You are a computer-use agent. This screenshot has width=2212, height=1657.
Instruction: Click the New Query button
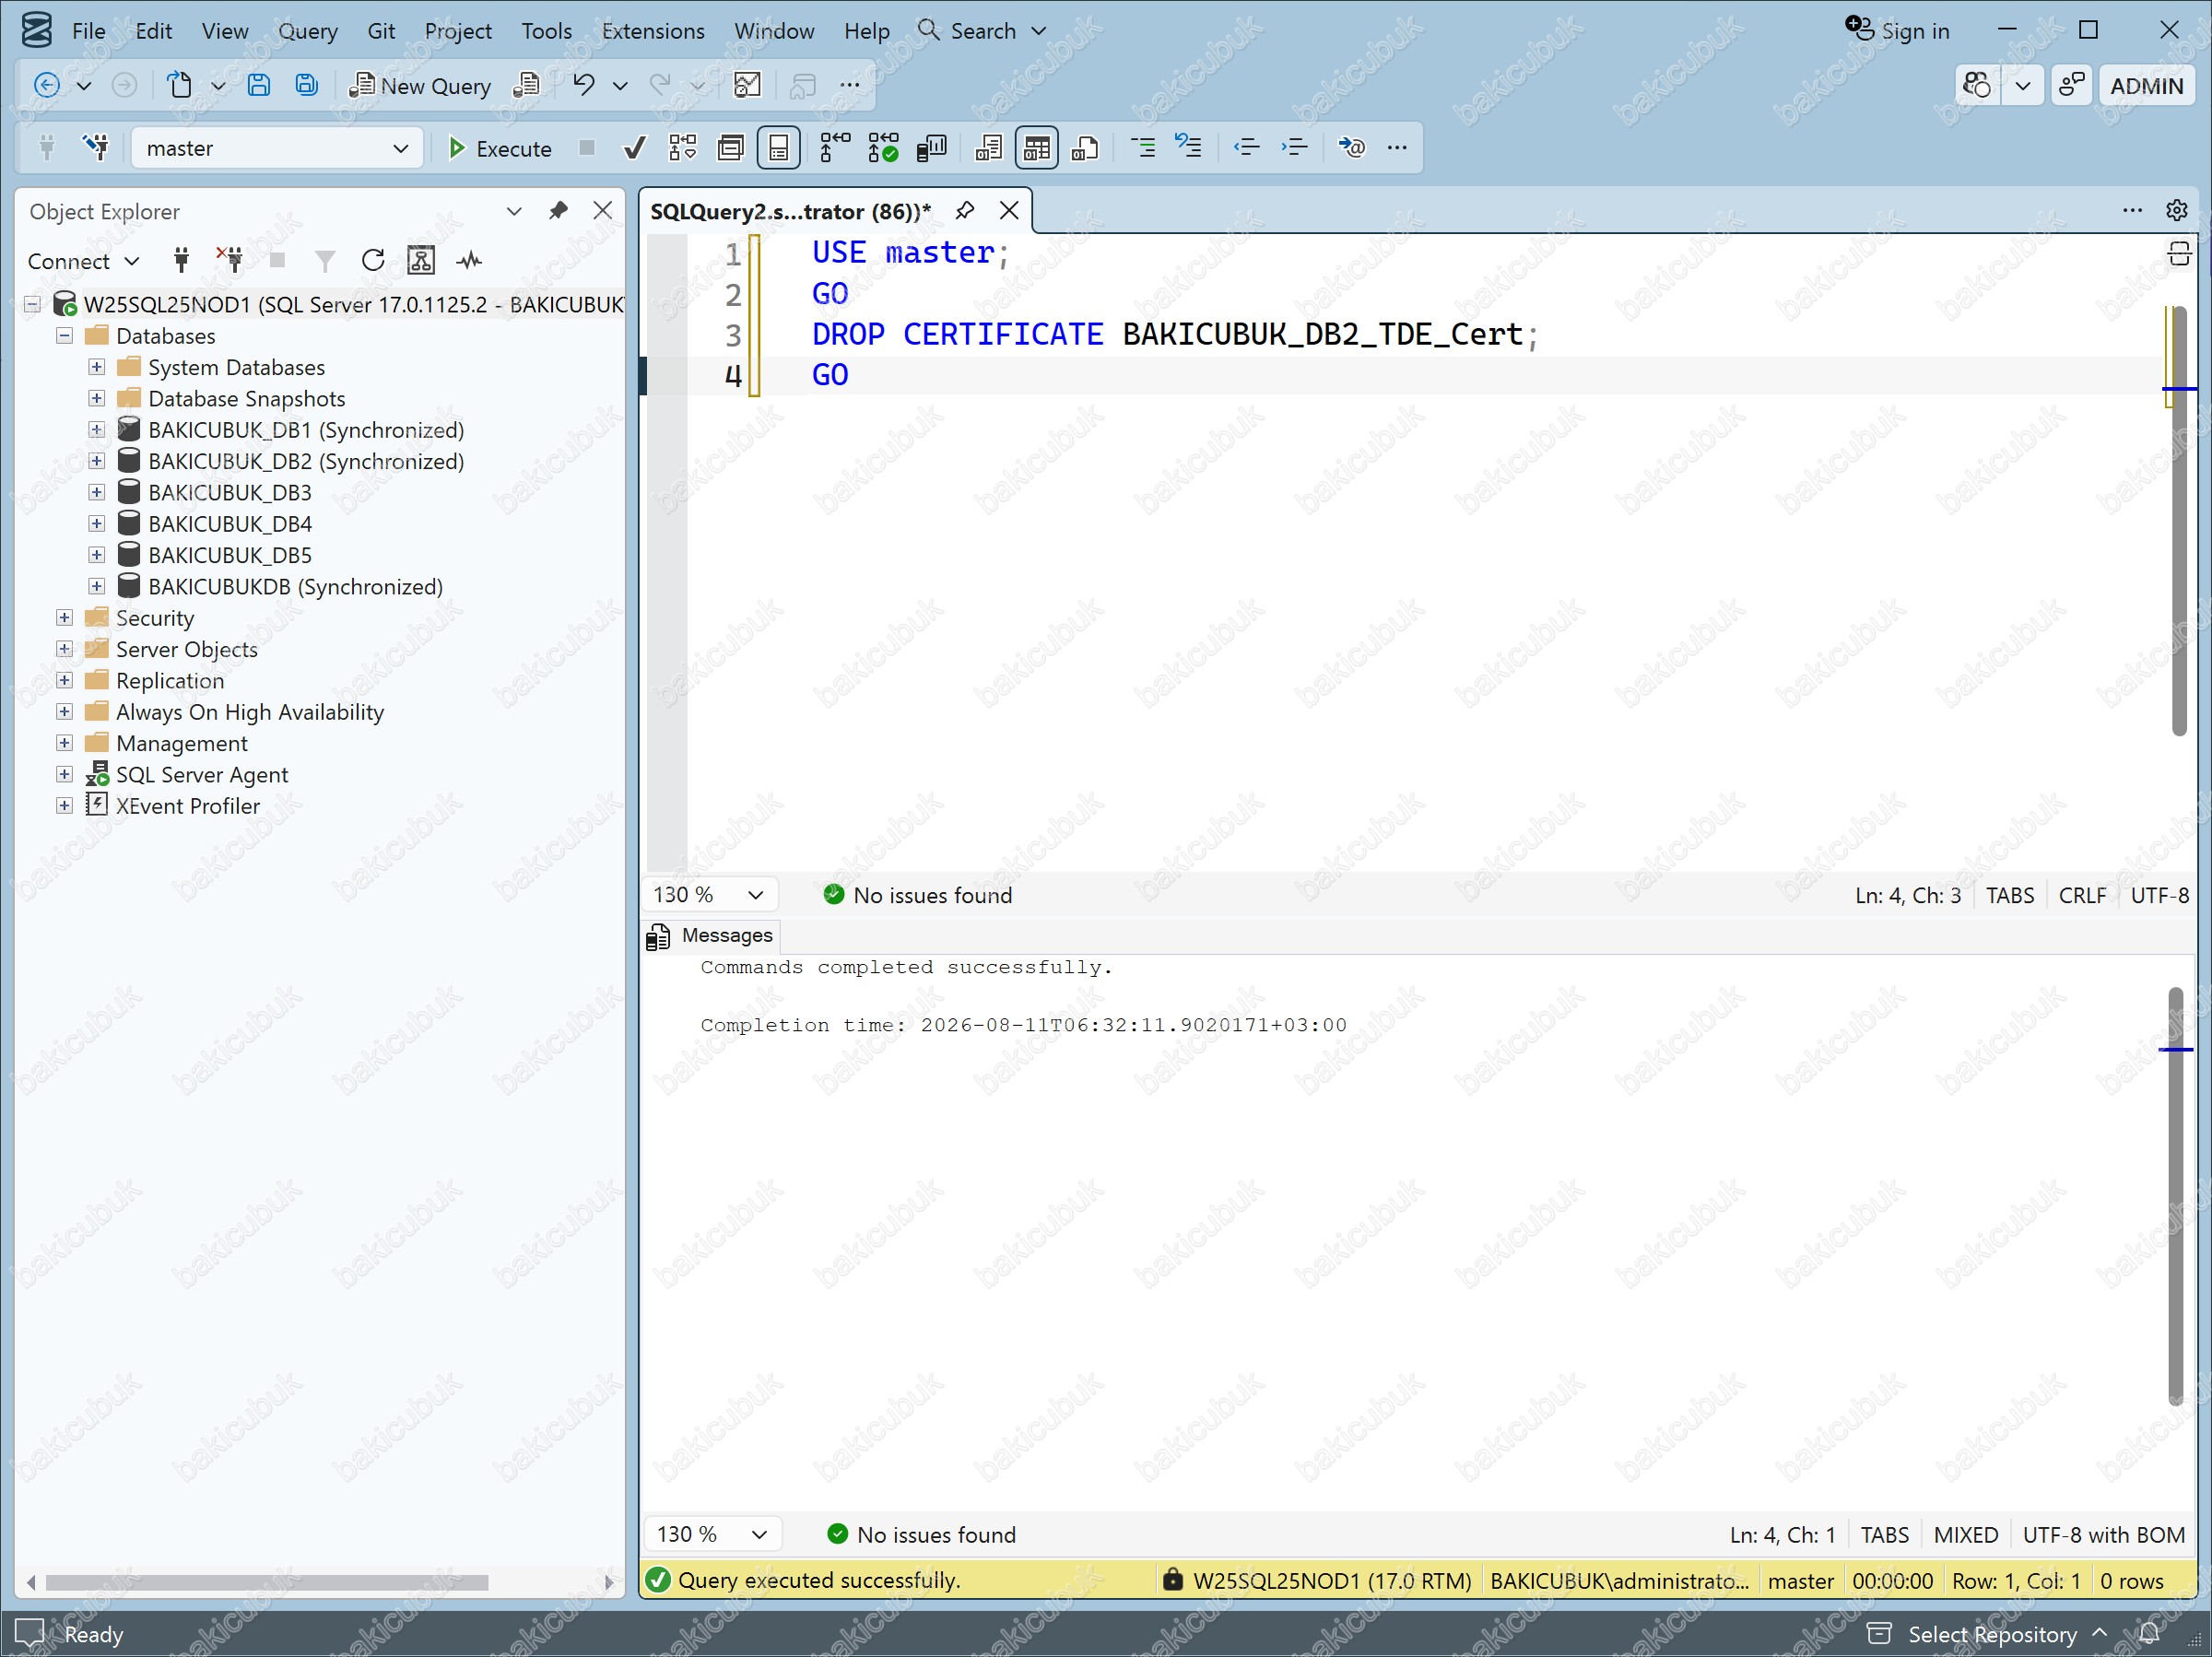coord(420,85)
